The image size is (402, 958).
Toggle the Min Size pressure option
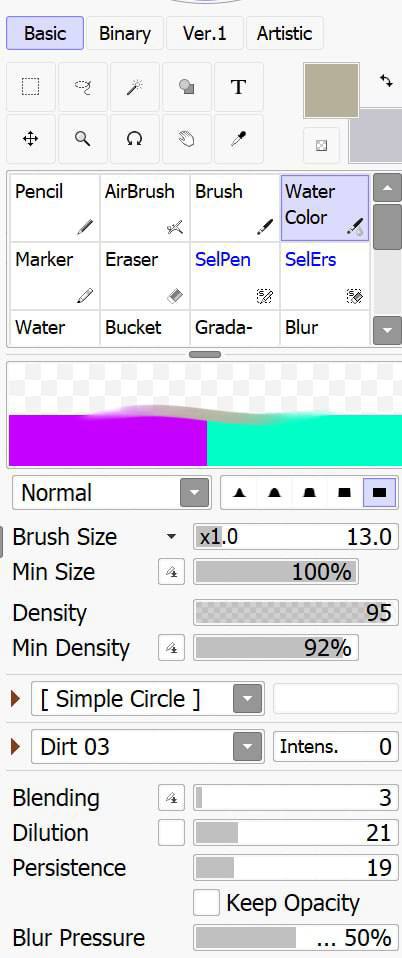click(171, 572)
